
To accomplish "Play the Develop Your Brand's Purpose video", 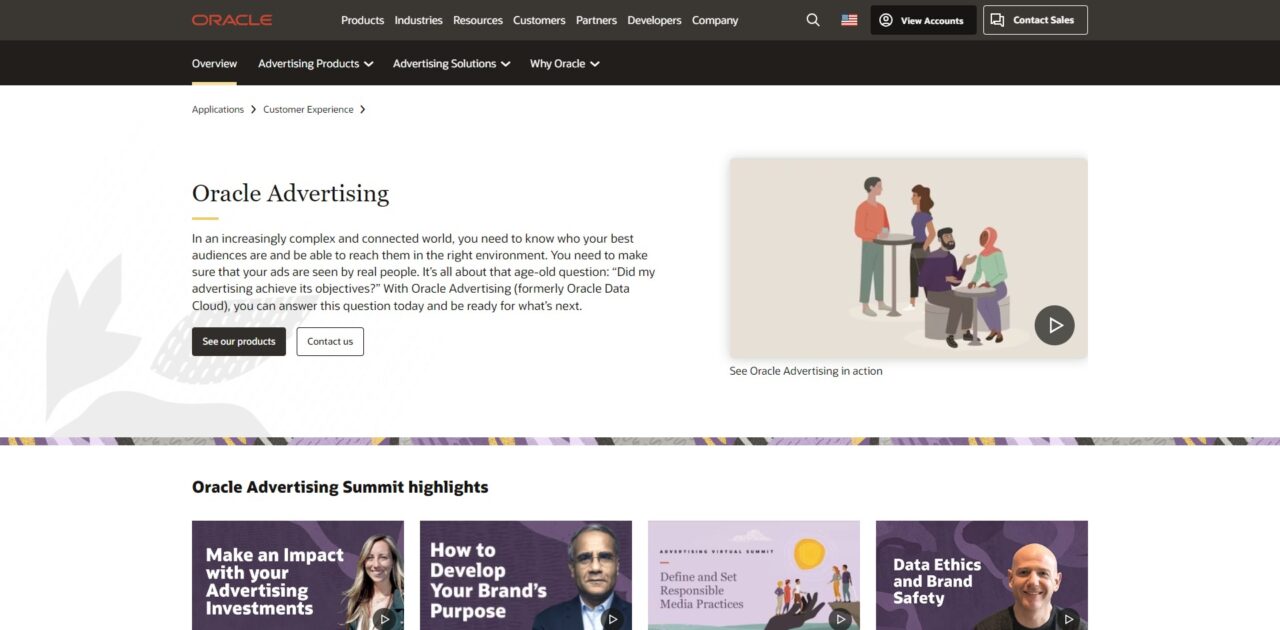I will 612,619.
